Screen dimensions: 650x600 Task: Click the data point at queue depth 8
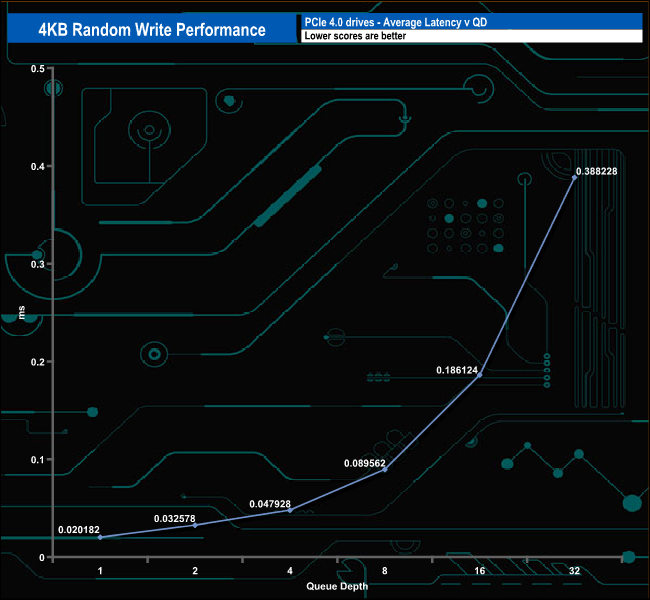click(385, 469)
